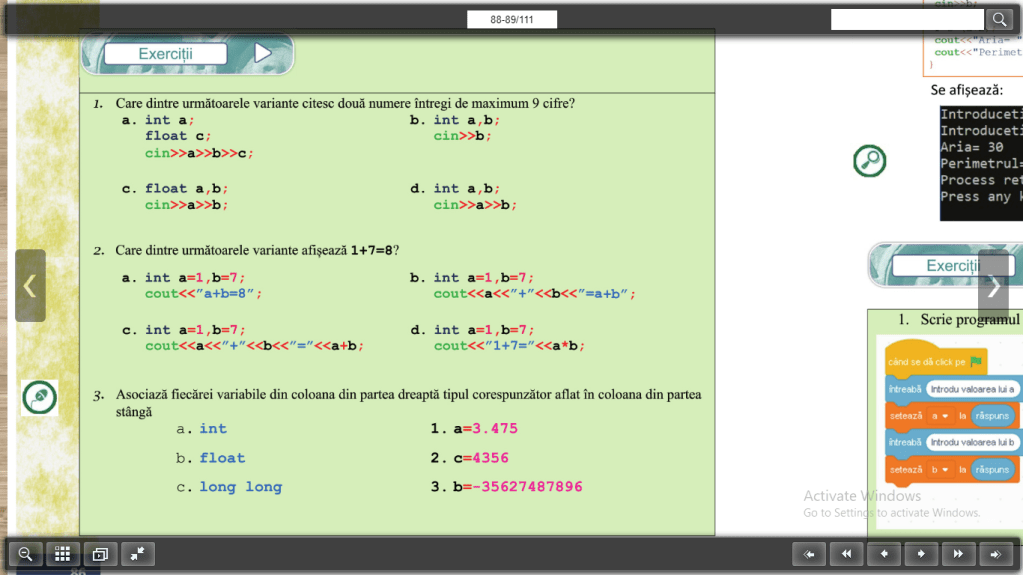Screen dimensions: 1023x575
Task: Click inside the search text field
Action: (x=907, y=20)
